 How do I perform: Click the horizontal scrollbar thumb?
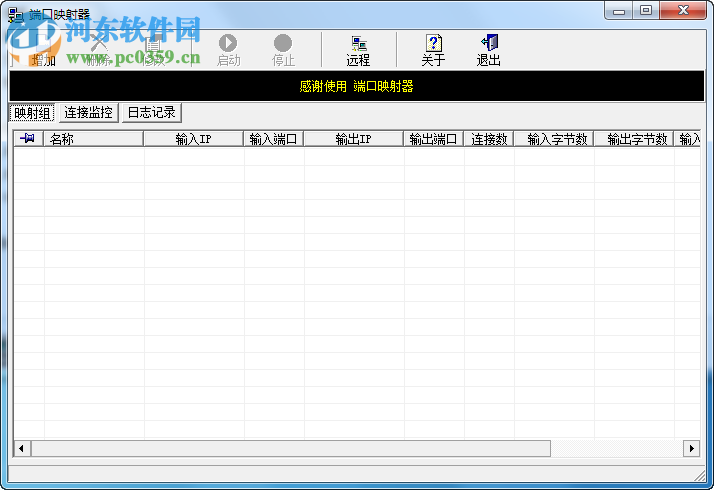(291, 449)
